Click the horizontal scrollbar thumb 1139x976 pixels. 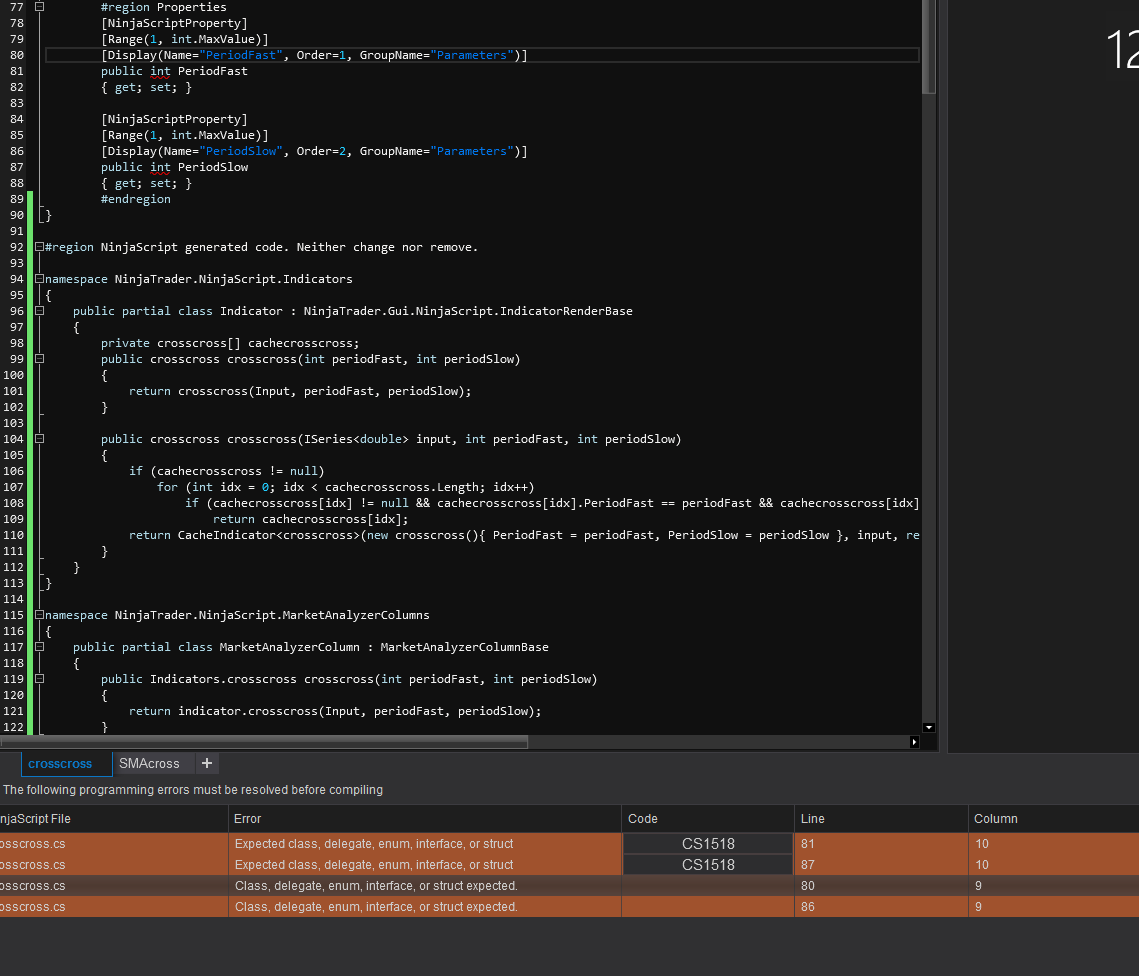click(264, 742)
